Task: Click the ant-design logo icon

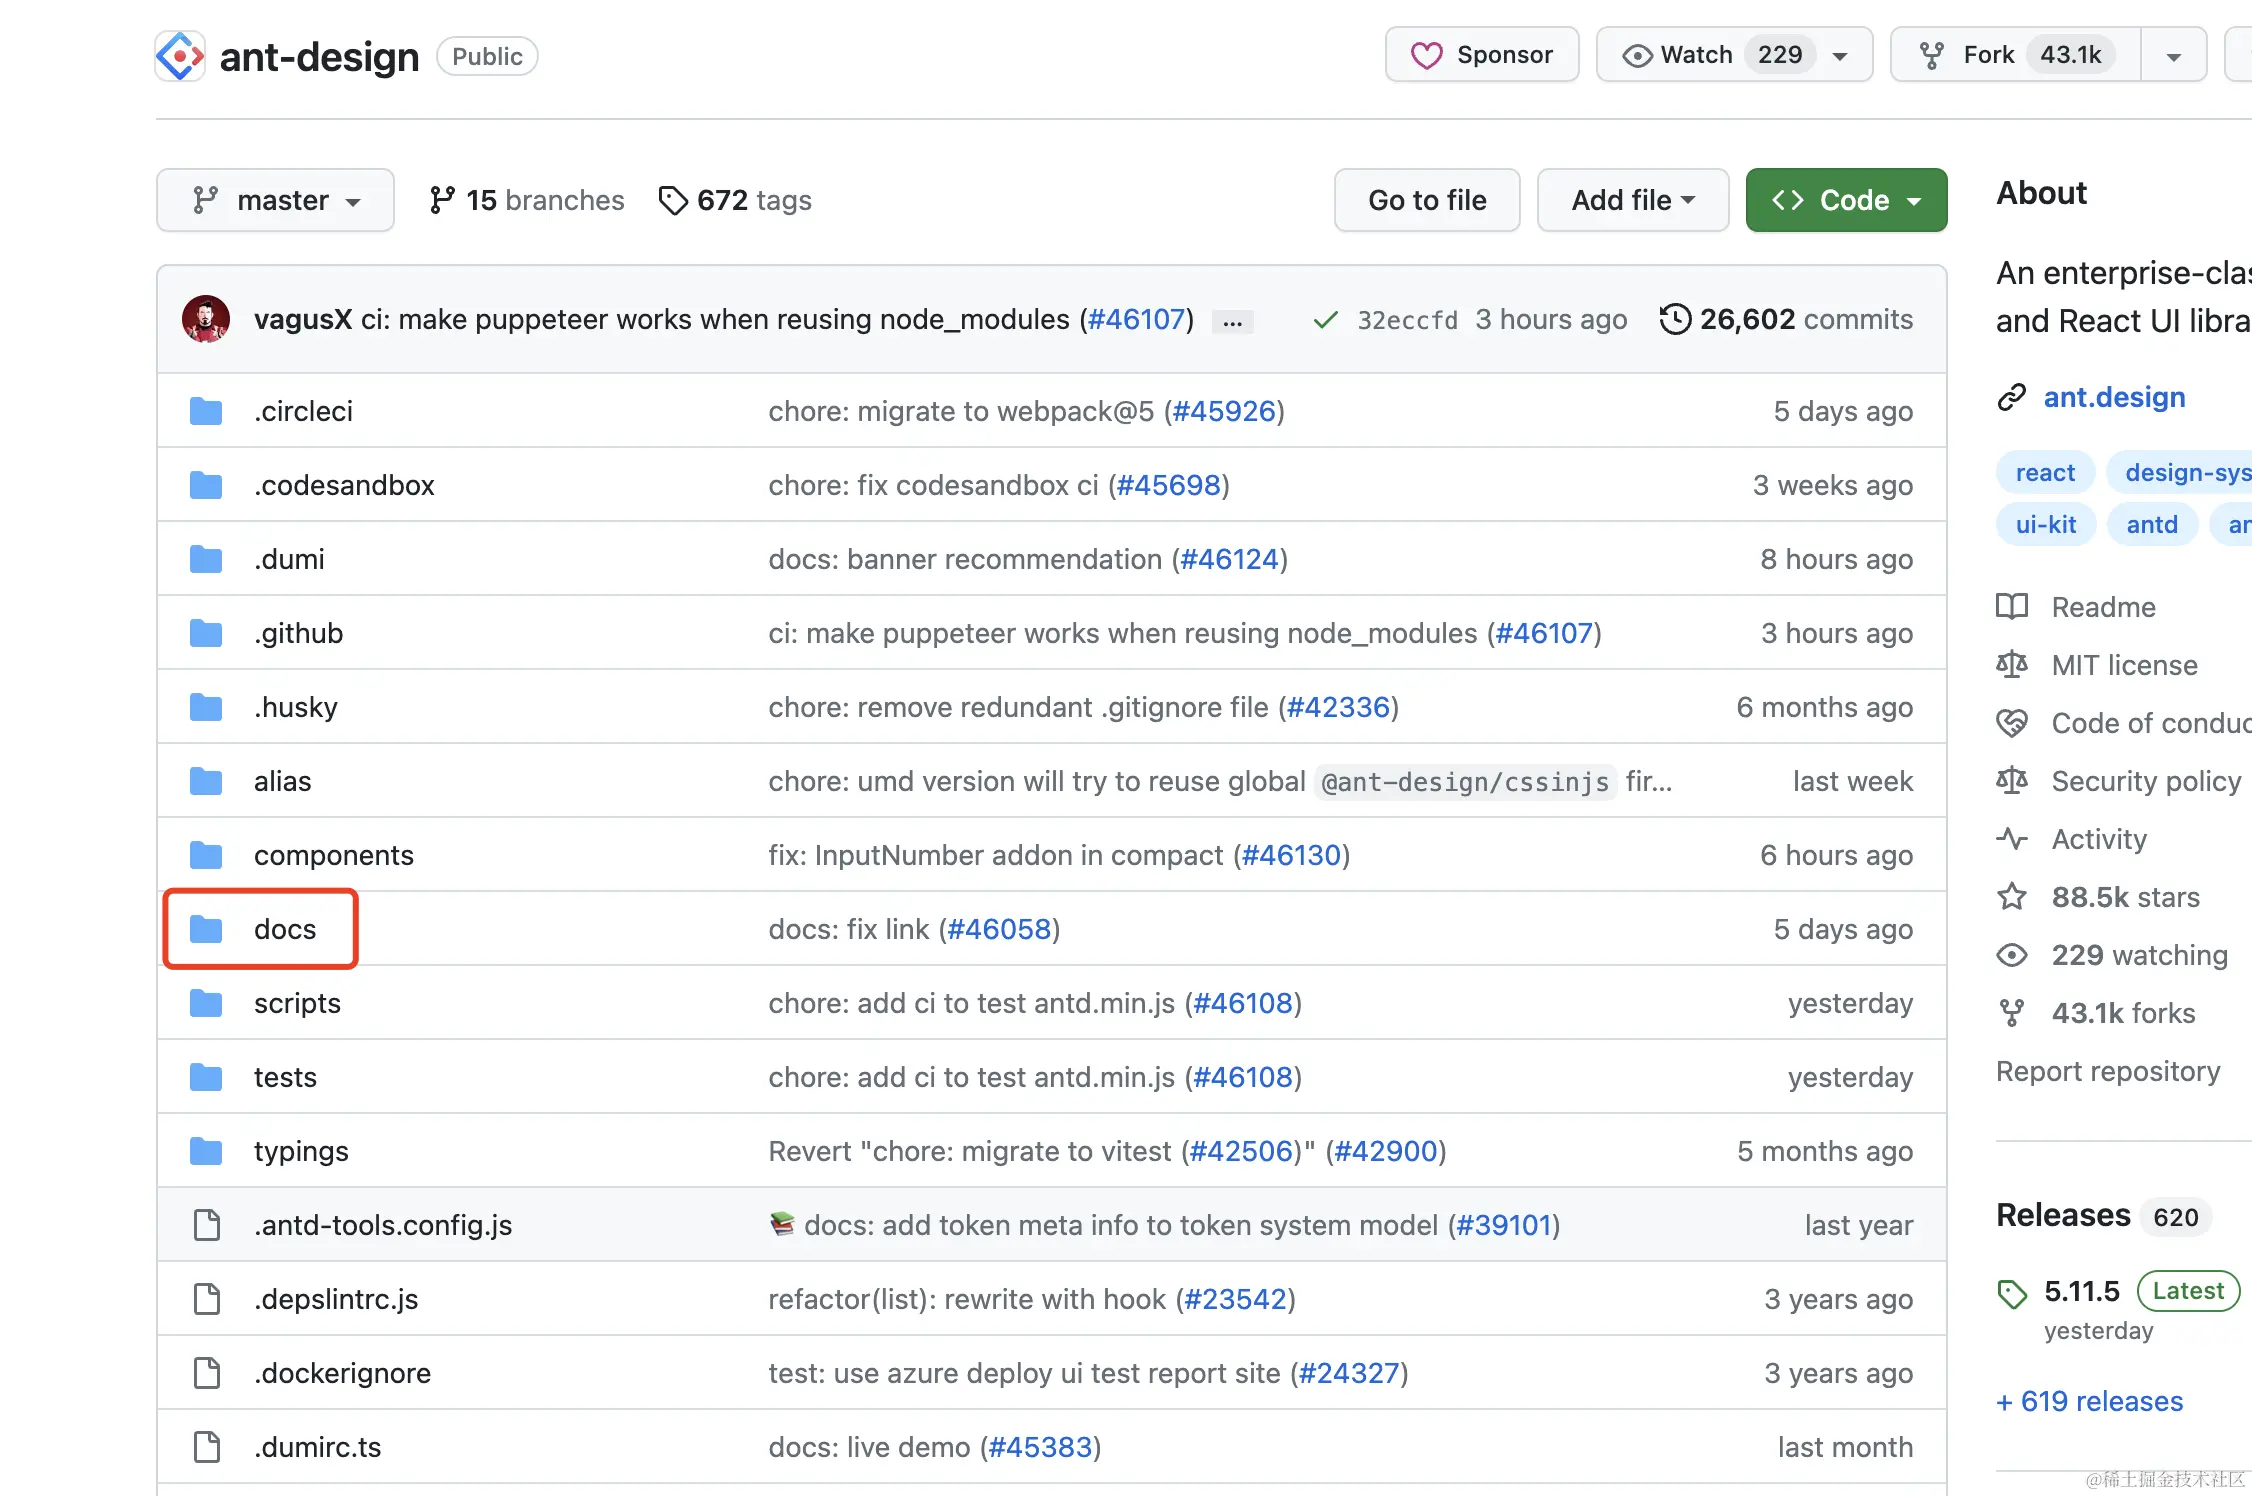Action: [180, 56]
